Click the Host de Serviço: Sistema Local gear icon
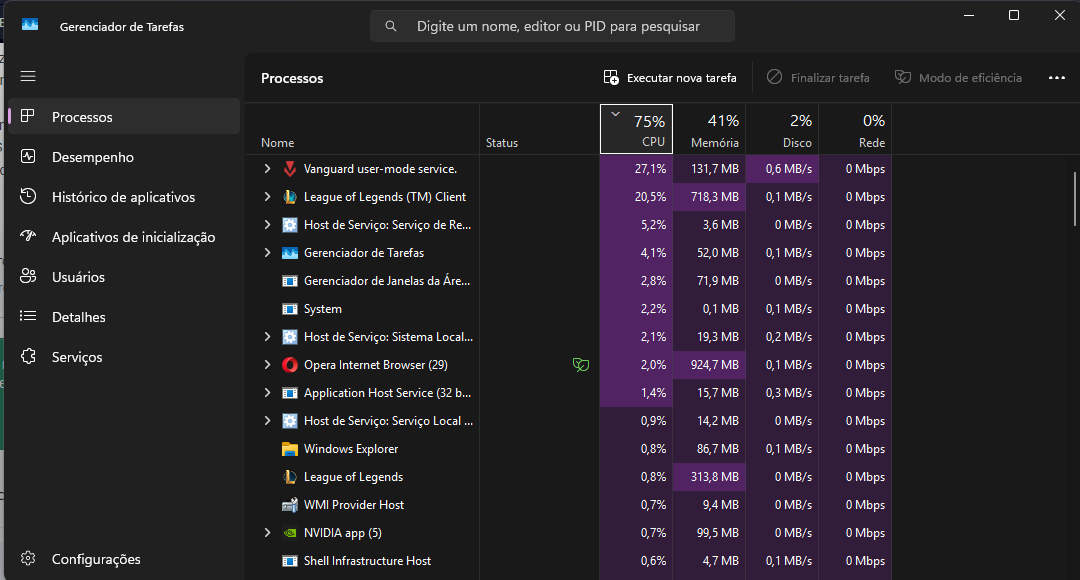The width and height of the screenshot is (1080, 580). coord(290,337)
